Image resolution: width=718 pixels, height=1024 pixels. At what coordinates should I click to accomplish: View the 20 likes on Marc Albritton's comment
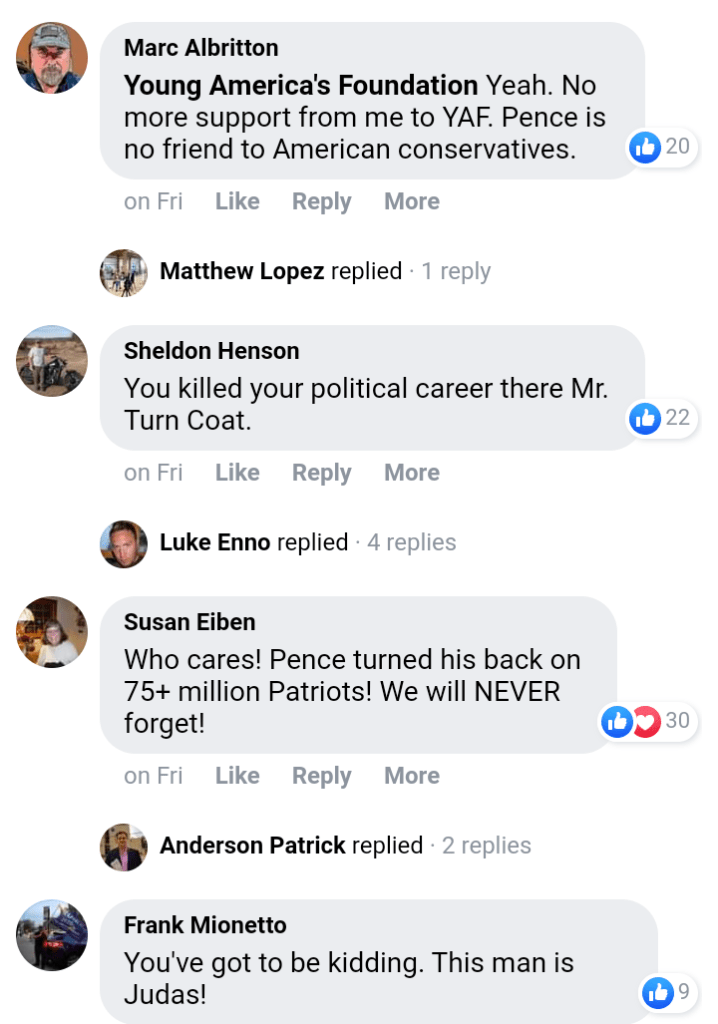pyautogui.click(x=661, y=146)
